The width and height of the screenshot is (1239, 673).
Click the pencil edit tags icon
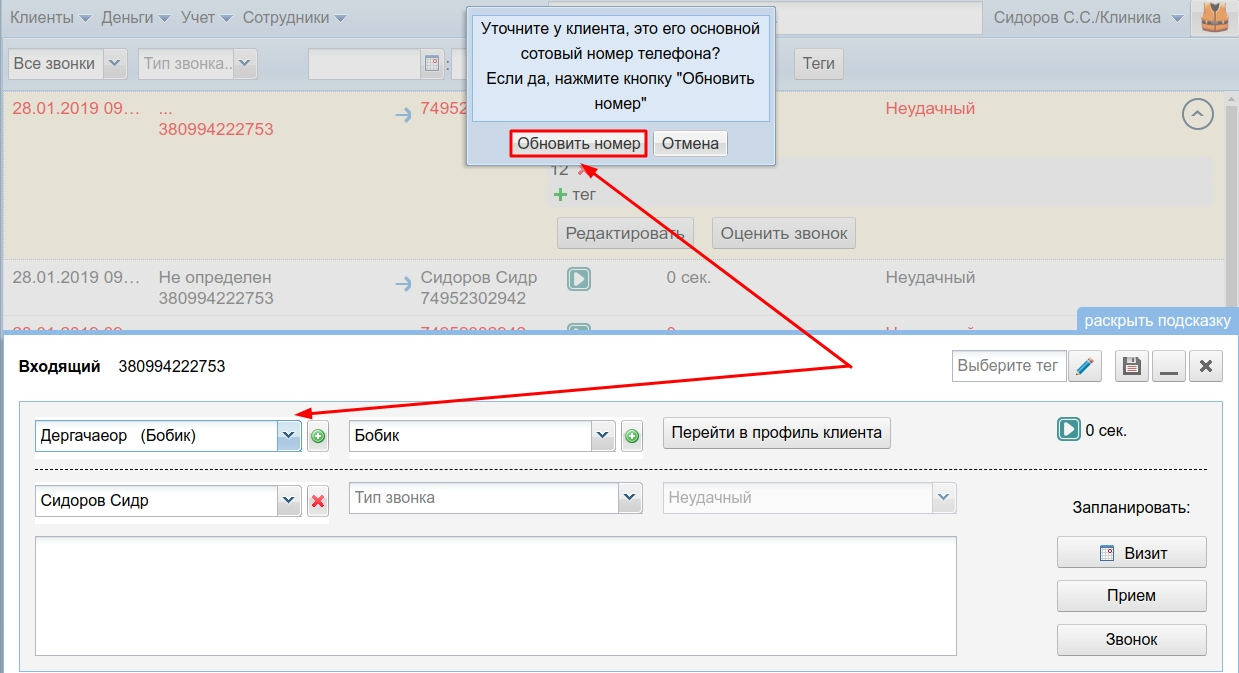pos(1084,366)
